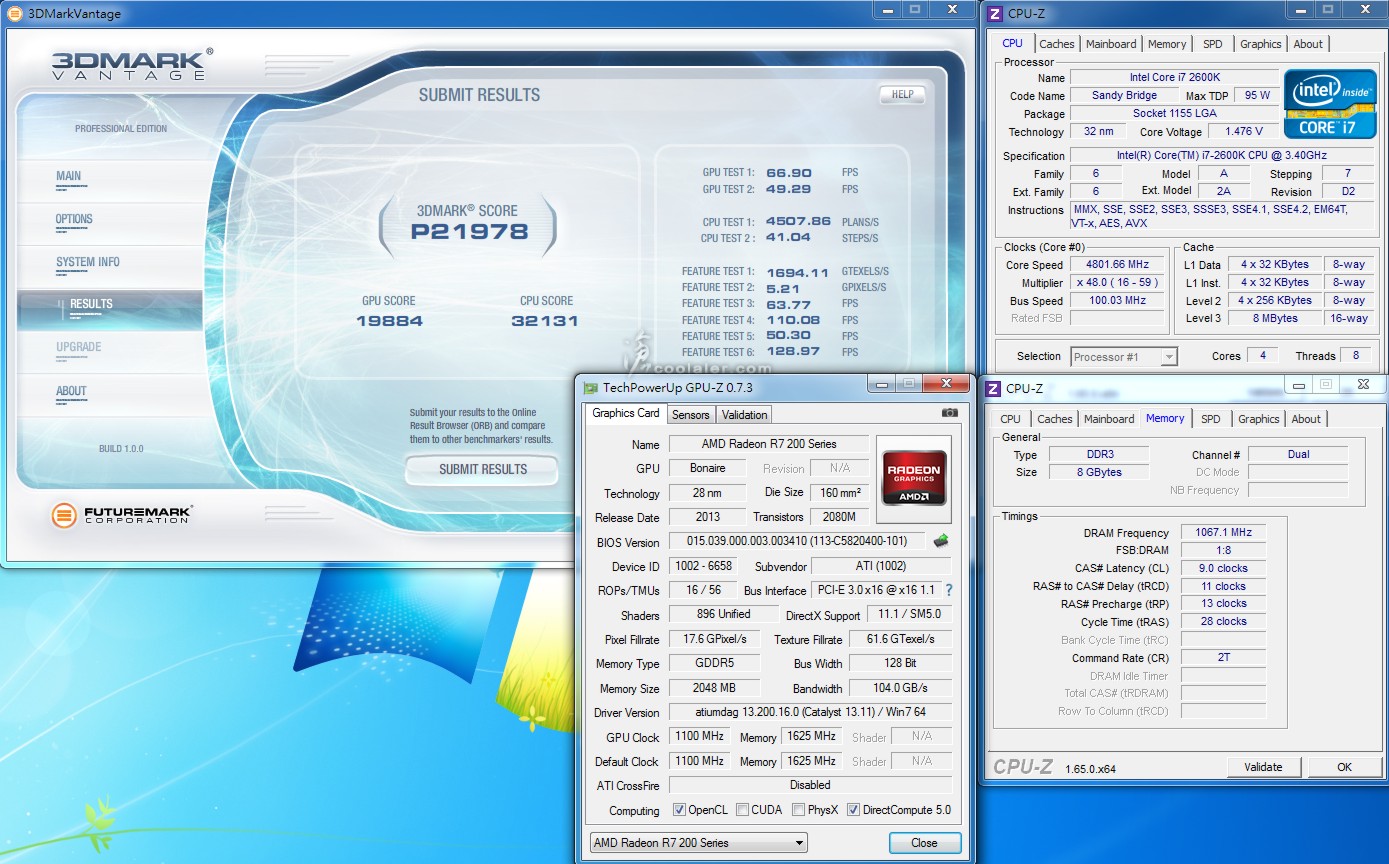Open CPU tab in lower CPU-Z window
1389x864 pixels.
[x=1010, y=419]
